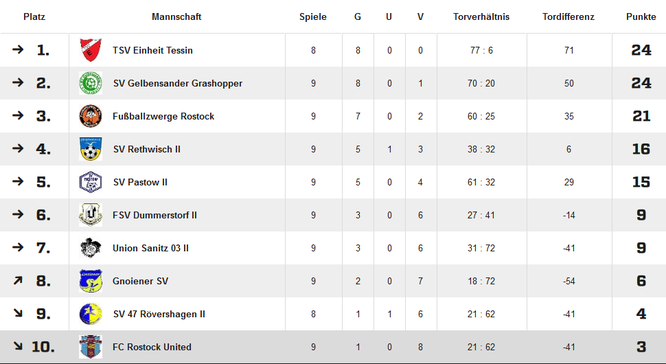Click the Spiele column header
The width and height of the screenshot is (666, 364).
pyautogui.click(x=313, y=17)
